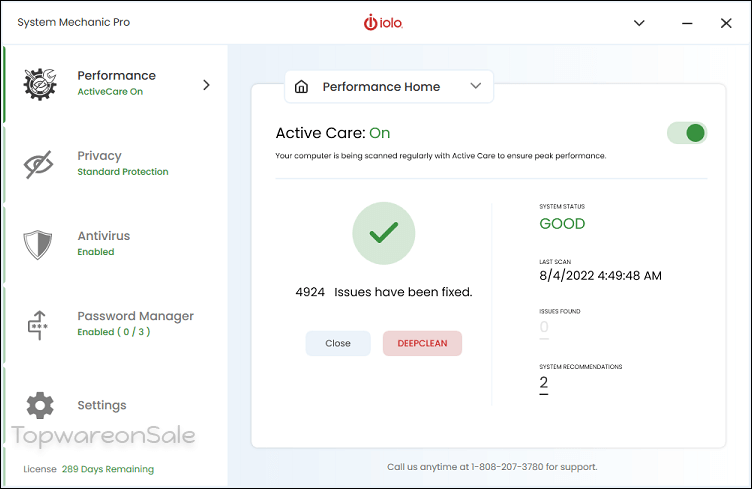The height and width of the screenshot is (489, 752).
Task: Close the System Mechanic Pro window
Action: pos(726,23)
